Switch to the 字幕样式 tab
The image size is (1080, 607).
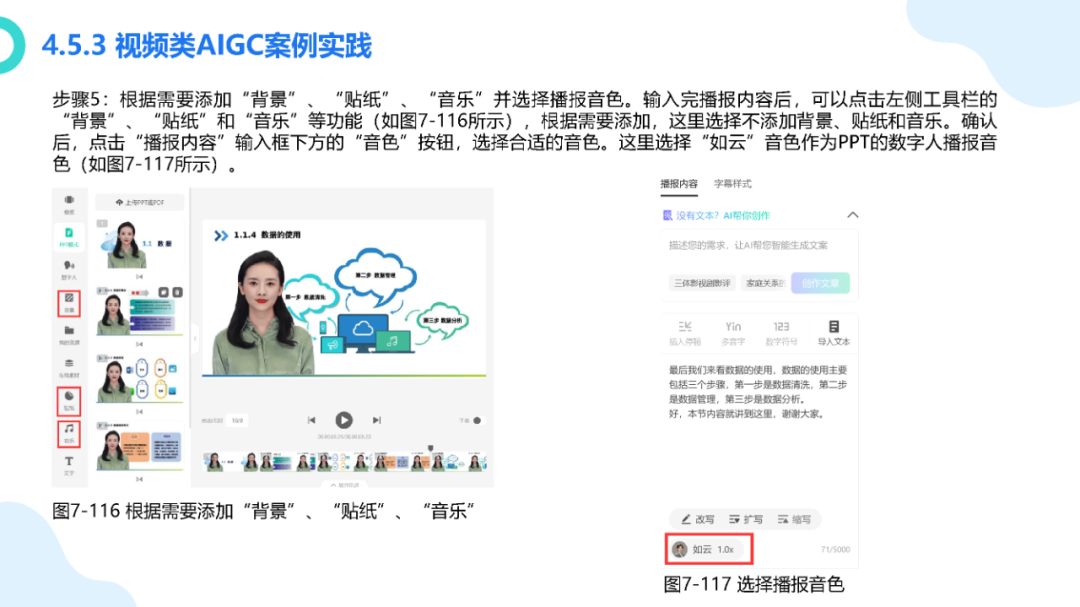[732, 184]
